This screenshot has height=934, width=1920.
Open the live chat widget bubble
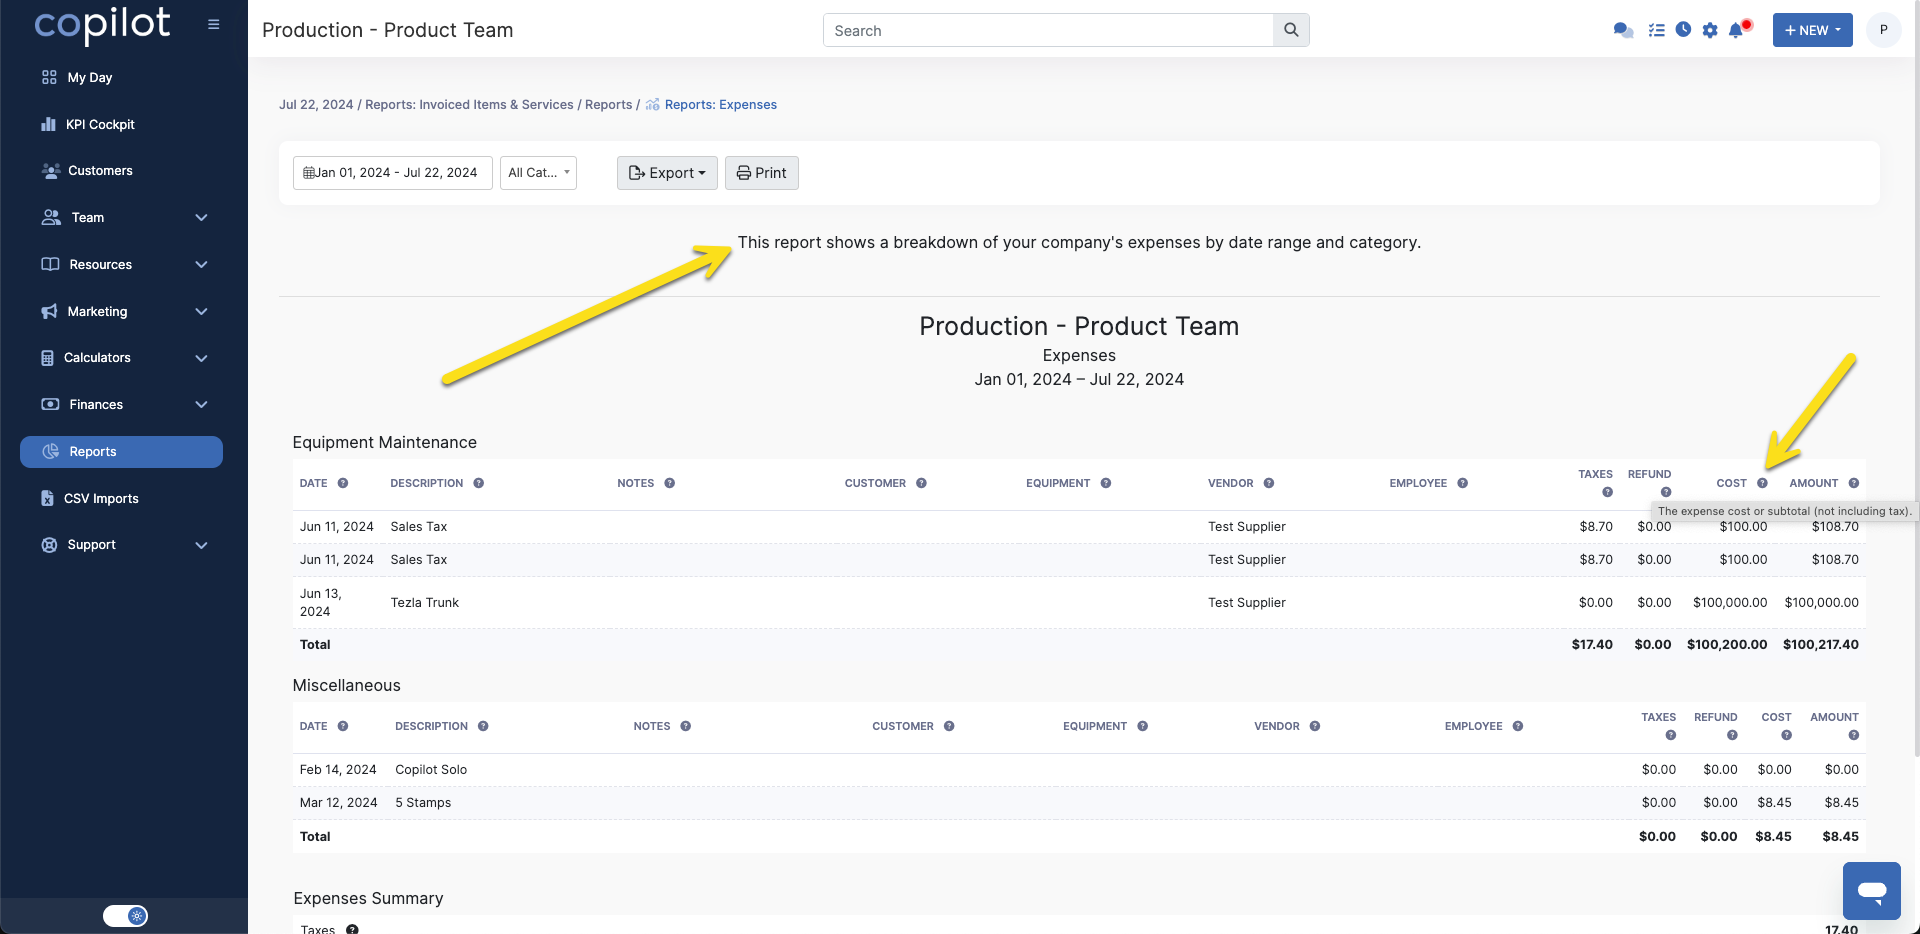coord(1871,890)
